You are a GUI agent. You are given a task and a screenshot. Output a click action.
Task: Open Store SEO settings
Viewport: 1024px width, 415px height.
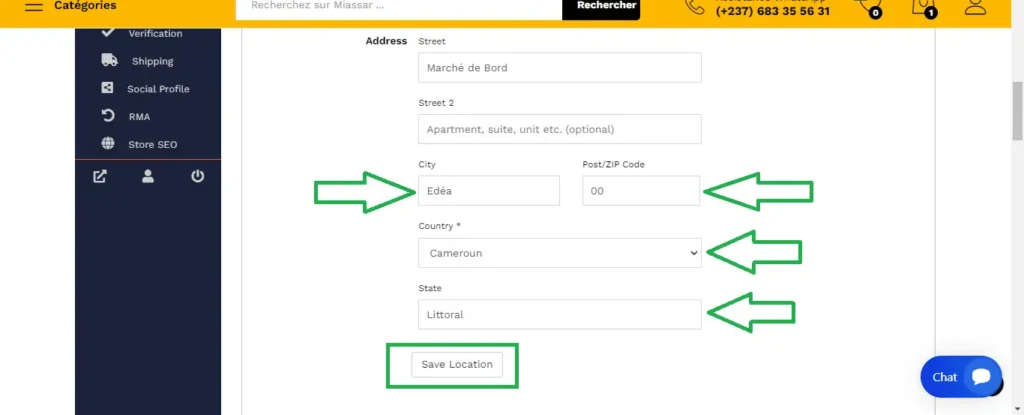click(152, 145)
